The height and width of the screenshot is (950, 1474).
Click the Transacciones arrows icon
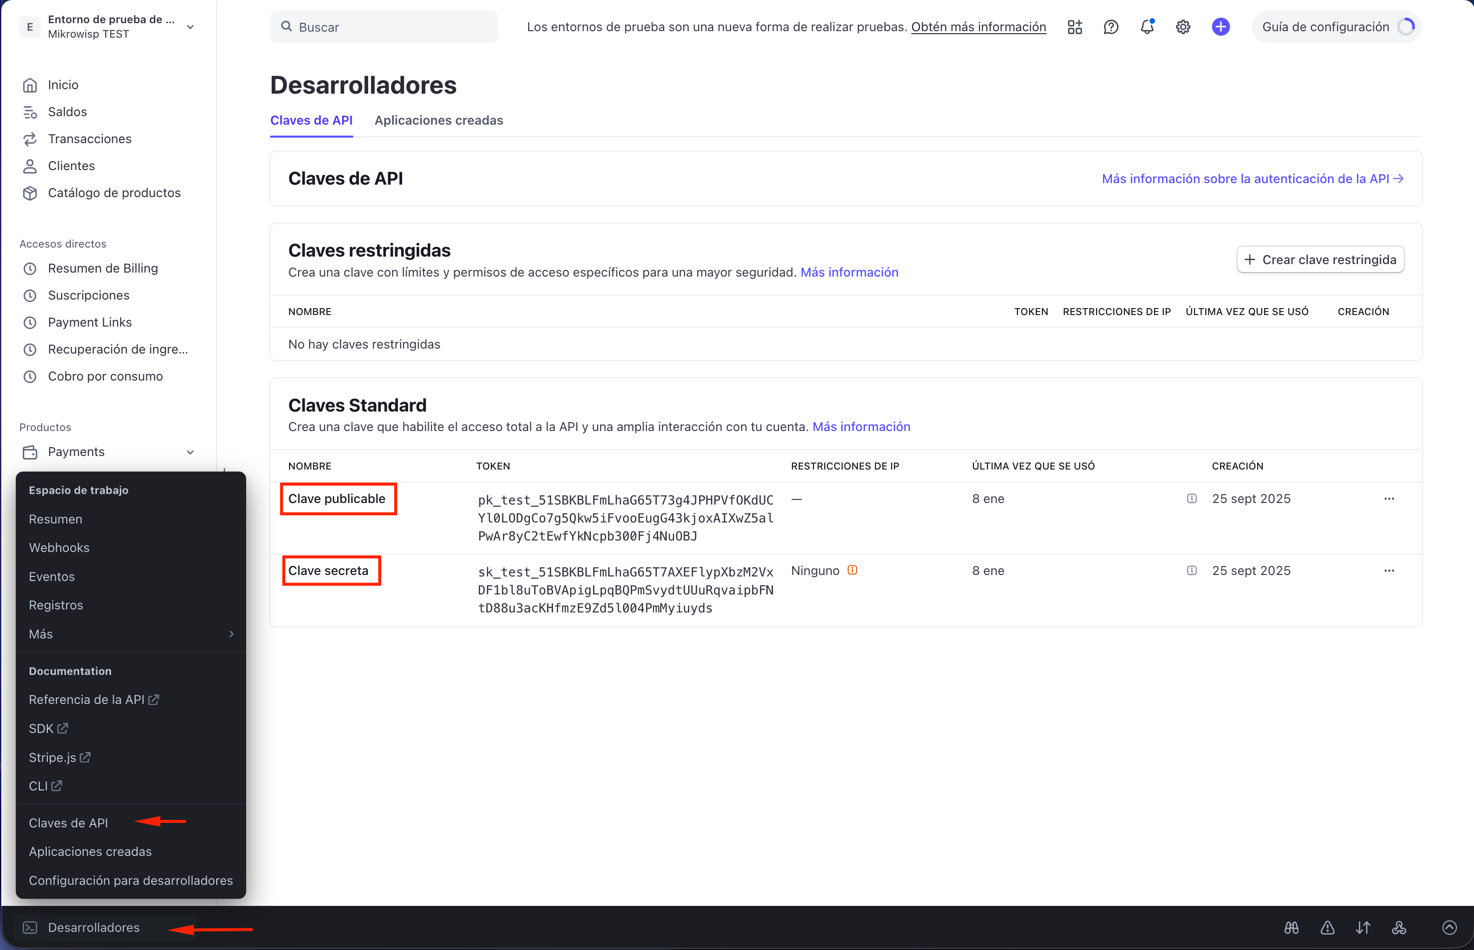point(30,139)
